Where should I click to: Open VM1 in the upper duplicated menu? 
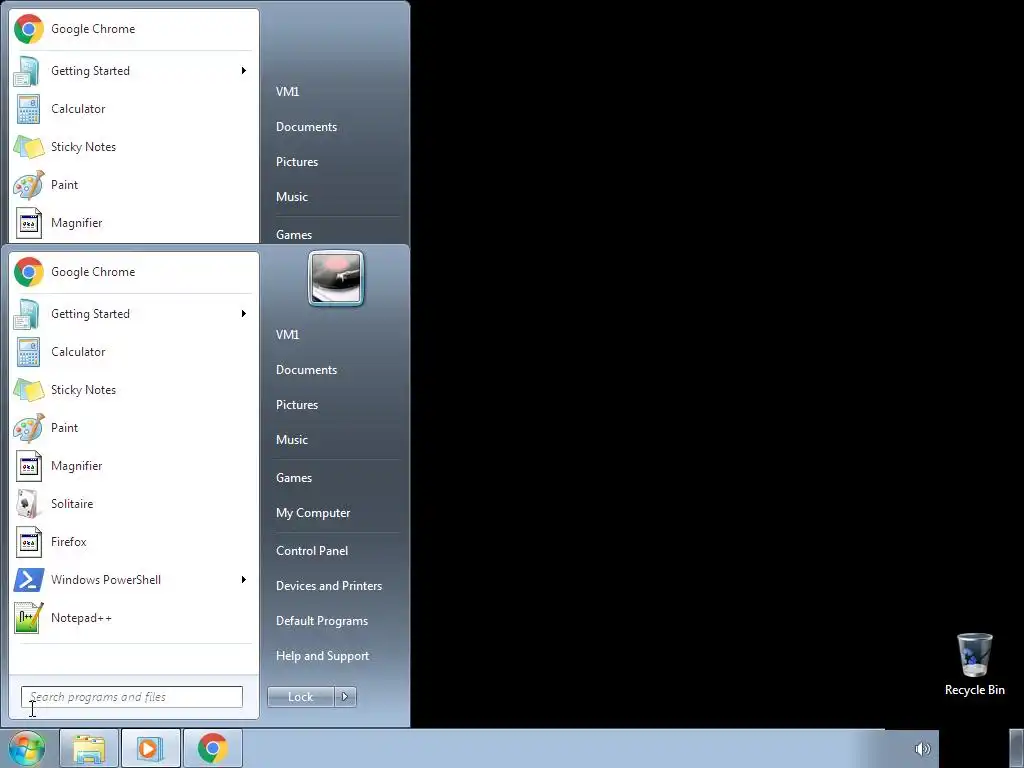pyautogui.click(x=287, y=91)
